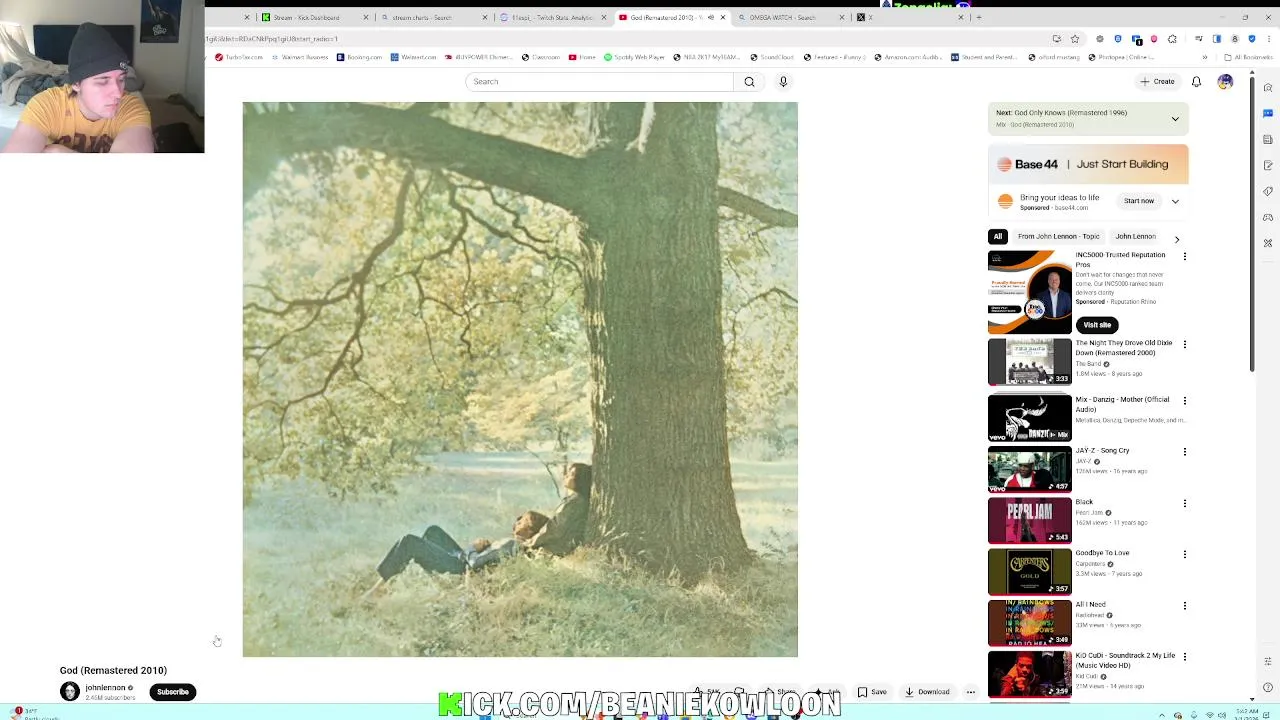Switch to the OMEGA WATCH - Search tab
The image size is (1280, 720).
click(x=788, y=17)
